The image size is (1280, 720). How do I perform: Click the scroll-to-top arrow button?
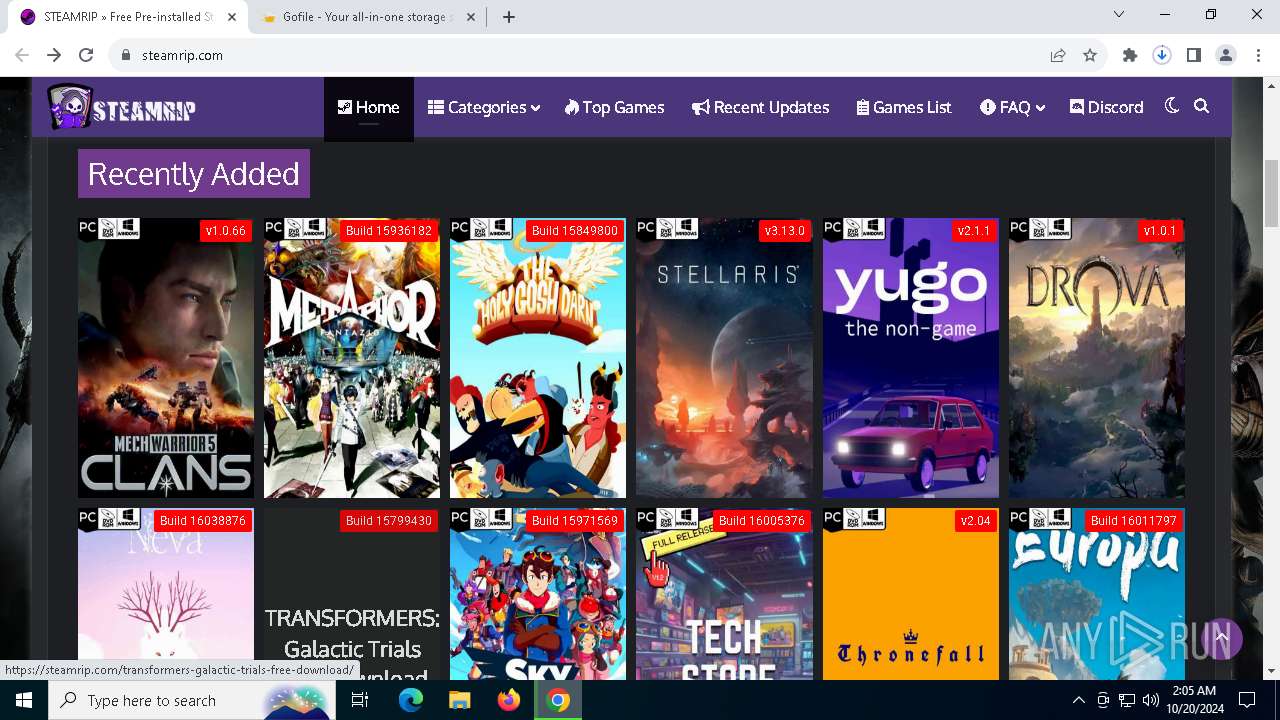pos(1221,637)
